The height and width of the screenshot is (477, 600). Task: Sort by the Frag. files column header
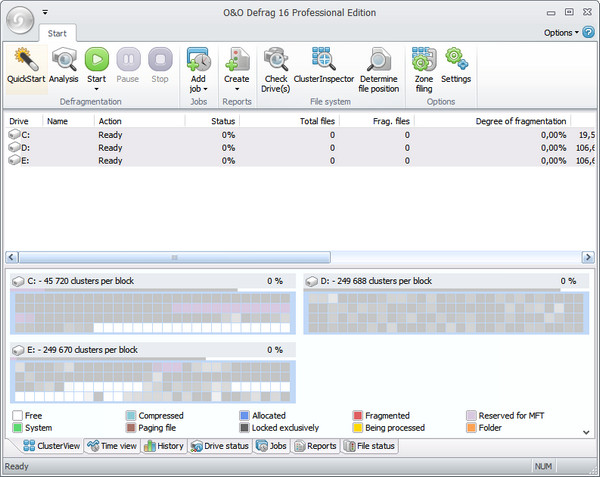(x=377, y=121)
